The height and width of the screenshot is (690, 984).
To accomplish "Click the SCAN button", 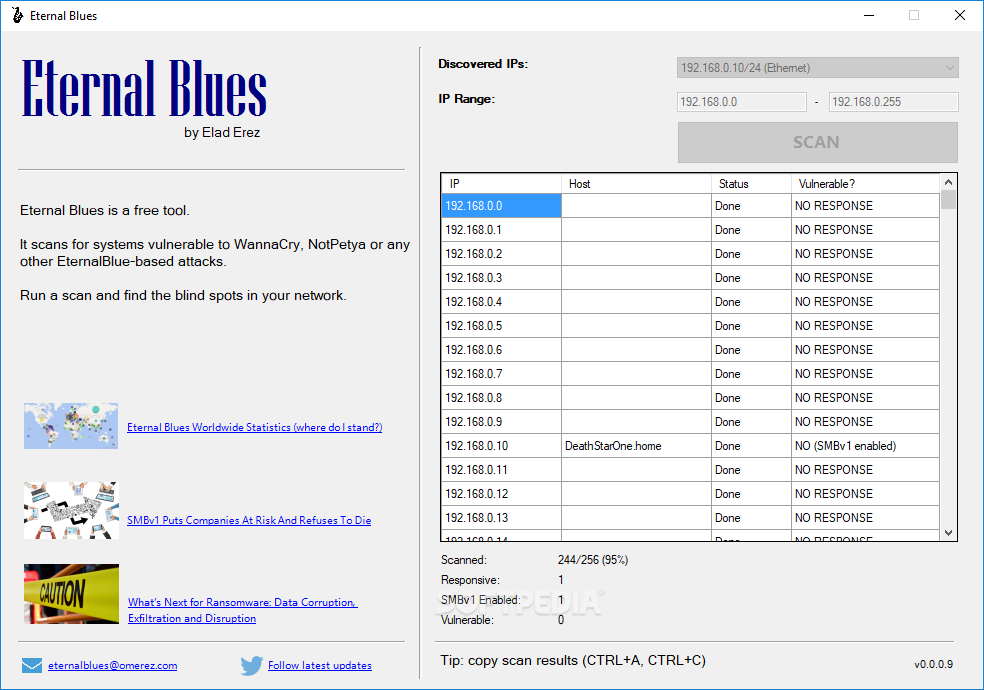I will click(818, 142).
